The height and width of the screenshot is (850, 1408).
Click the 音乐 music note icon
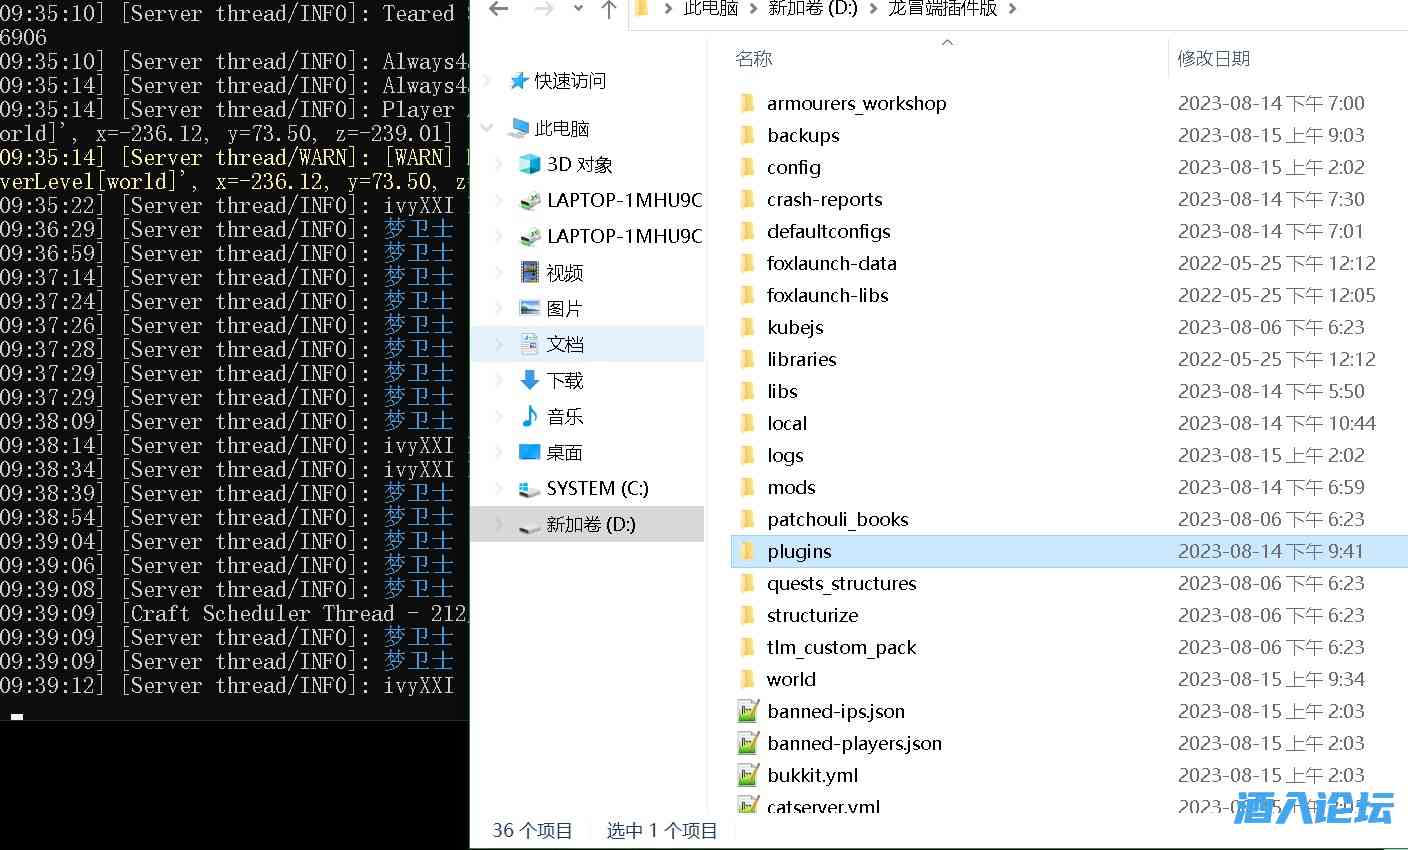(530, 416)
